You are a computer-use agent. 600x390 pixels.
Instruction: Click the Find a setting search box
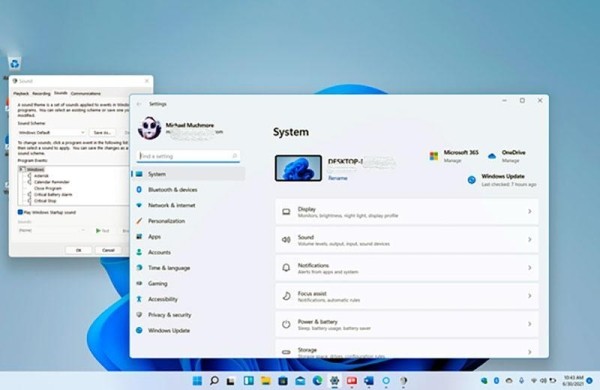click(x=188, y=156)
